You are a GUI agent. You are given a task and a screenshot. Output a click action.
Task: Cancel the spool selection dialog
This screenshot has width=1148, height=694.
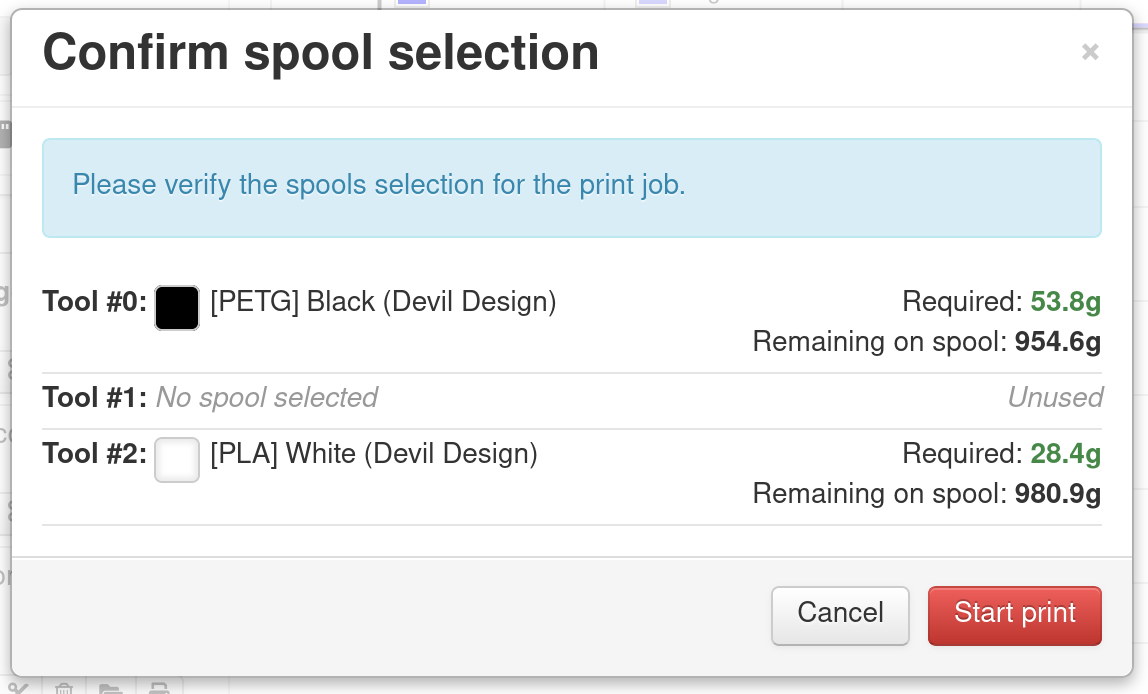point(840,615)
